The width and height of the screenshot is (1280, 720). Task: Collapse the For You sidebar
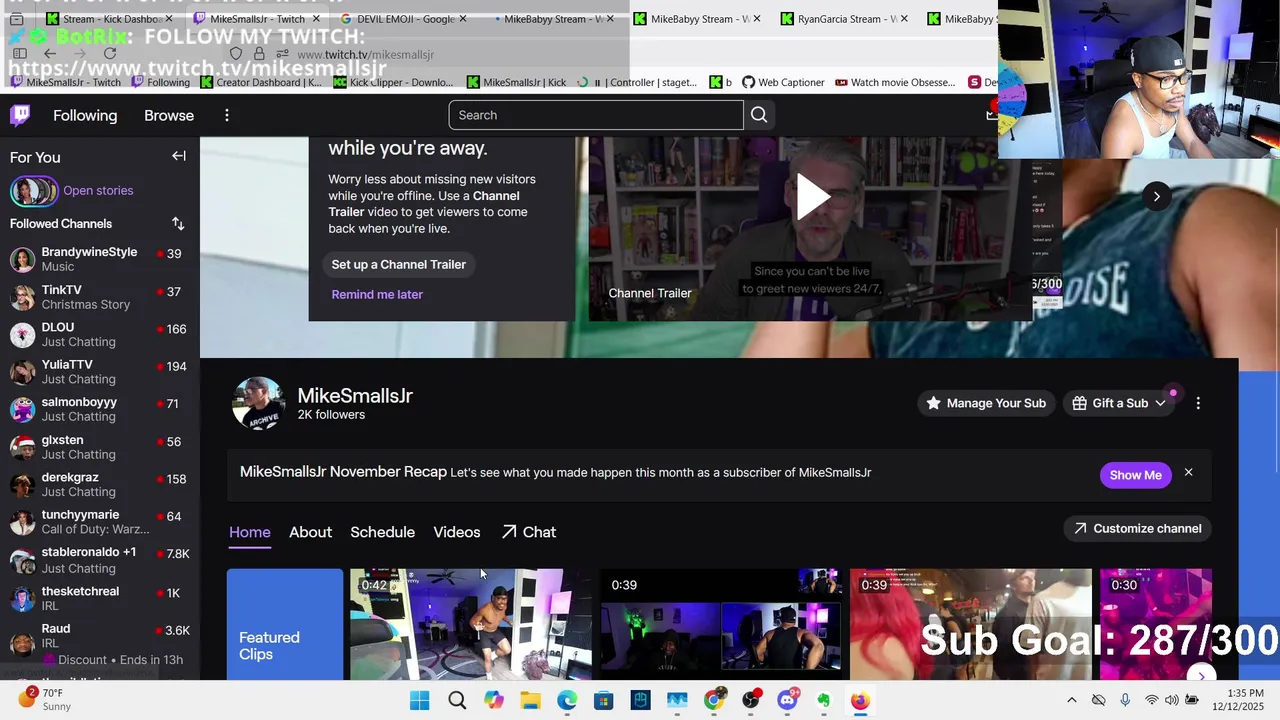(x=179, y=156)
